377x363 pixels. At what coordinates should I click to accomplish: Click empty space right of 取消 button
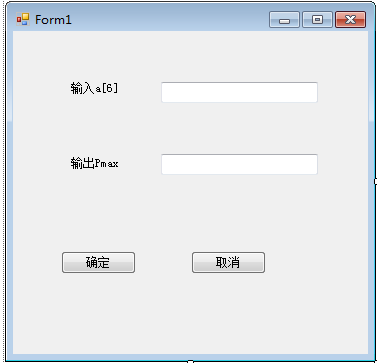[317, 263]
